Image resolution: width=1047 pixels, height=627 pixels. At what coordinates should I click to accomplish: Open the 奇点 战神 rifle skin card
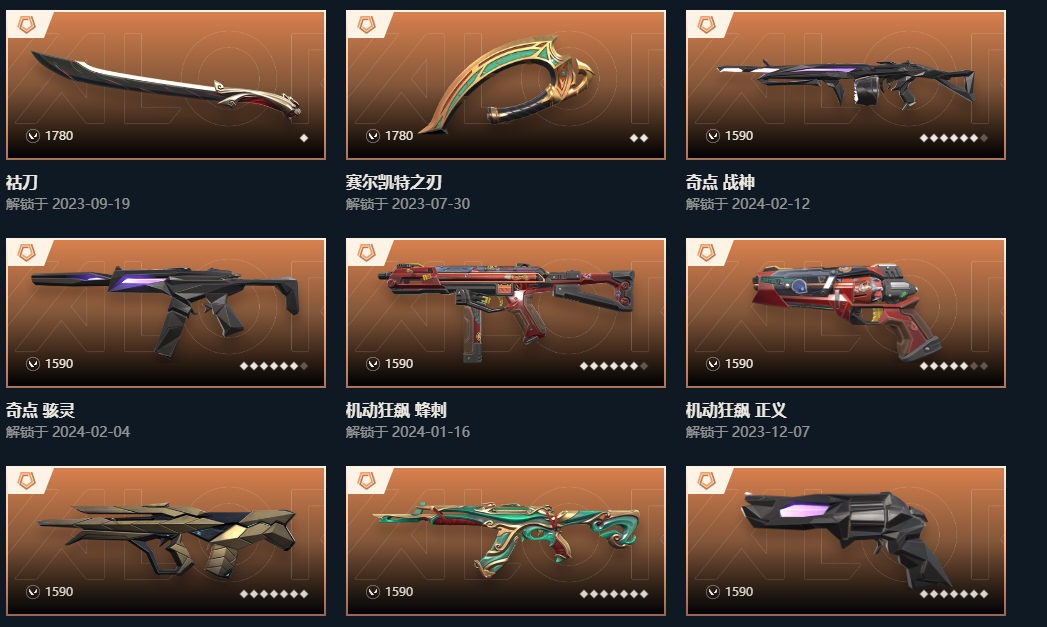point(845,85)
